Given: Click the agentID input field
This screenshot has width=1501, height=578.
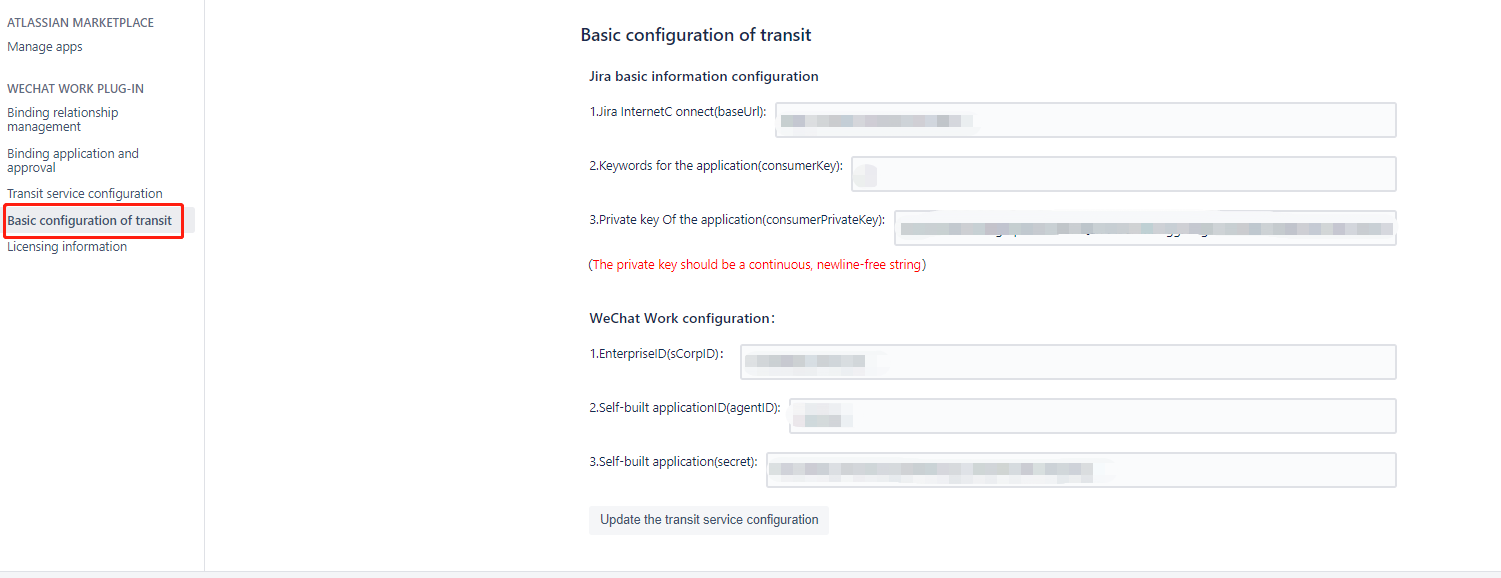Looking at the screenshot, I should [x=1092, y=416].
